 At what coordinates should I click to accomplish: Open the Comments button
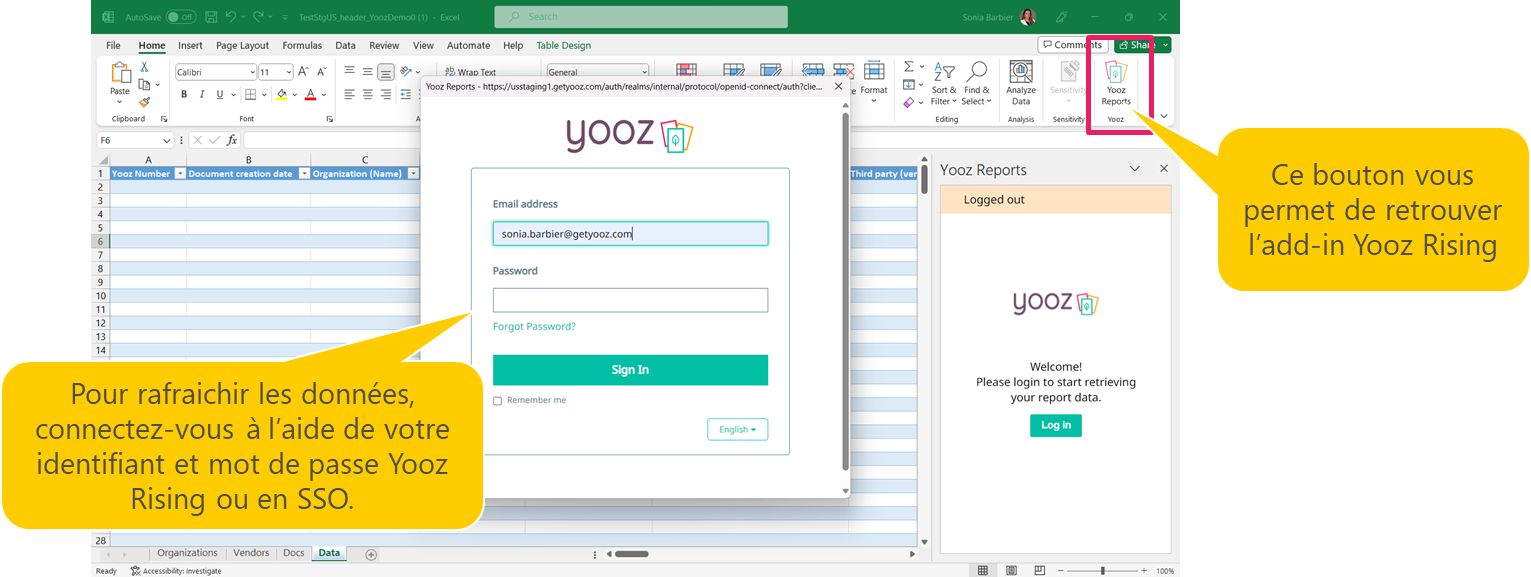[x=1071, y=45]
